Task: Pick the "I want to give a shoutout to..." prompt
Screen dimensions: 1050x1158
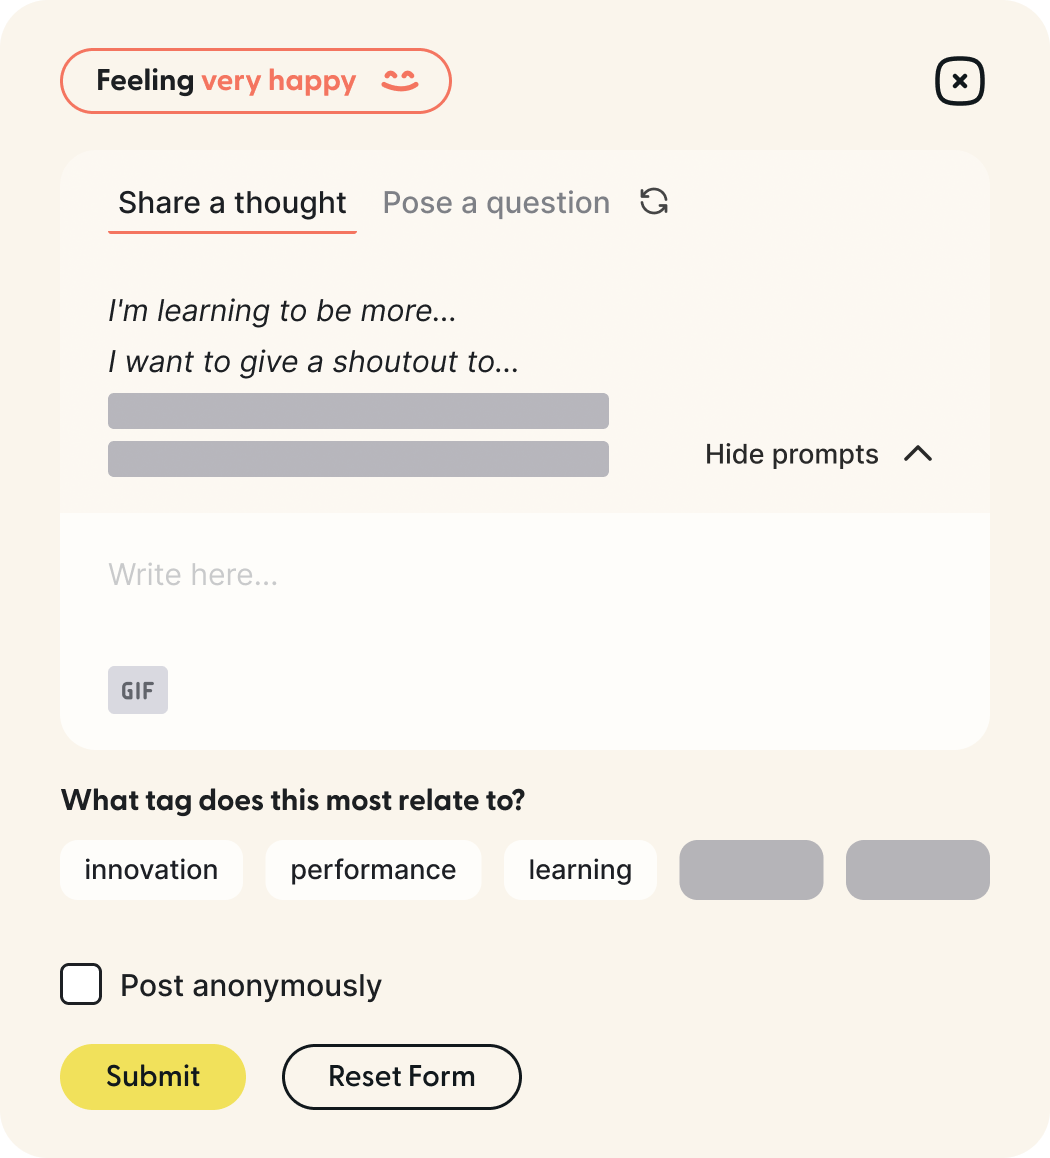Action: point(313,361)
